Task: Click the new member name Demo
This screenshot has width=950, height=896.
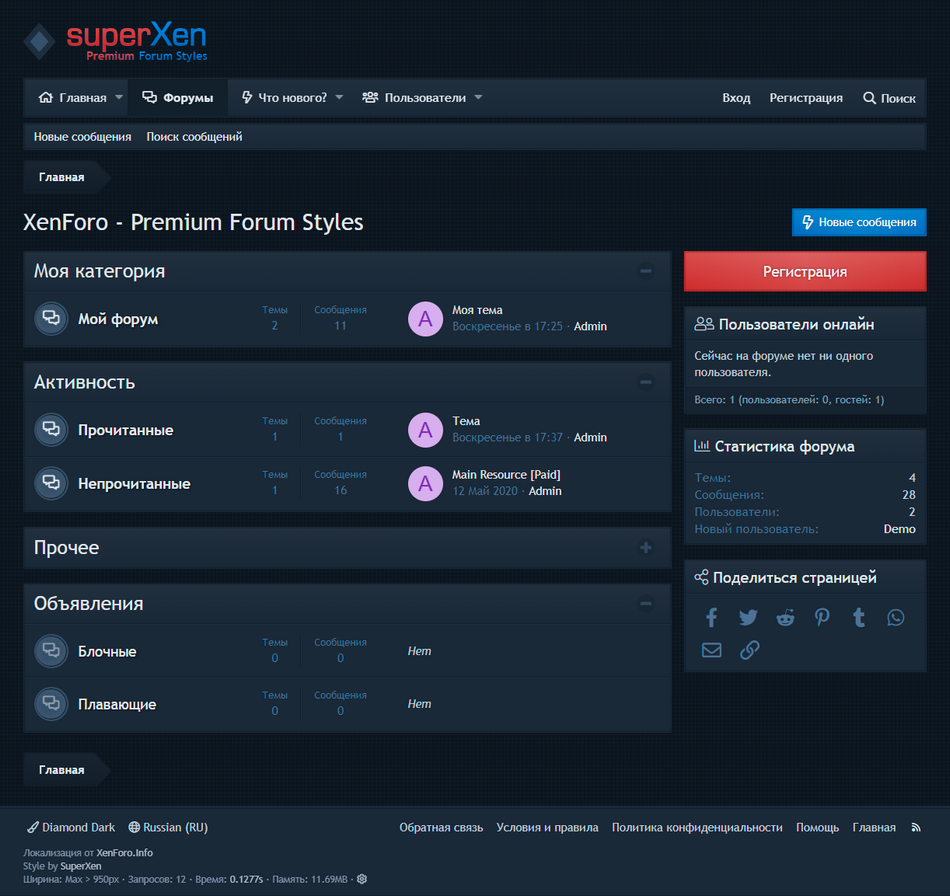Action: tap(900, 529)
